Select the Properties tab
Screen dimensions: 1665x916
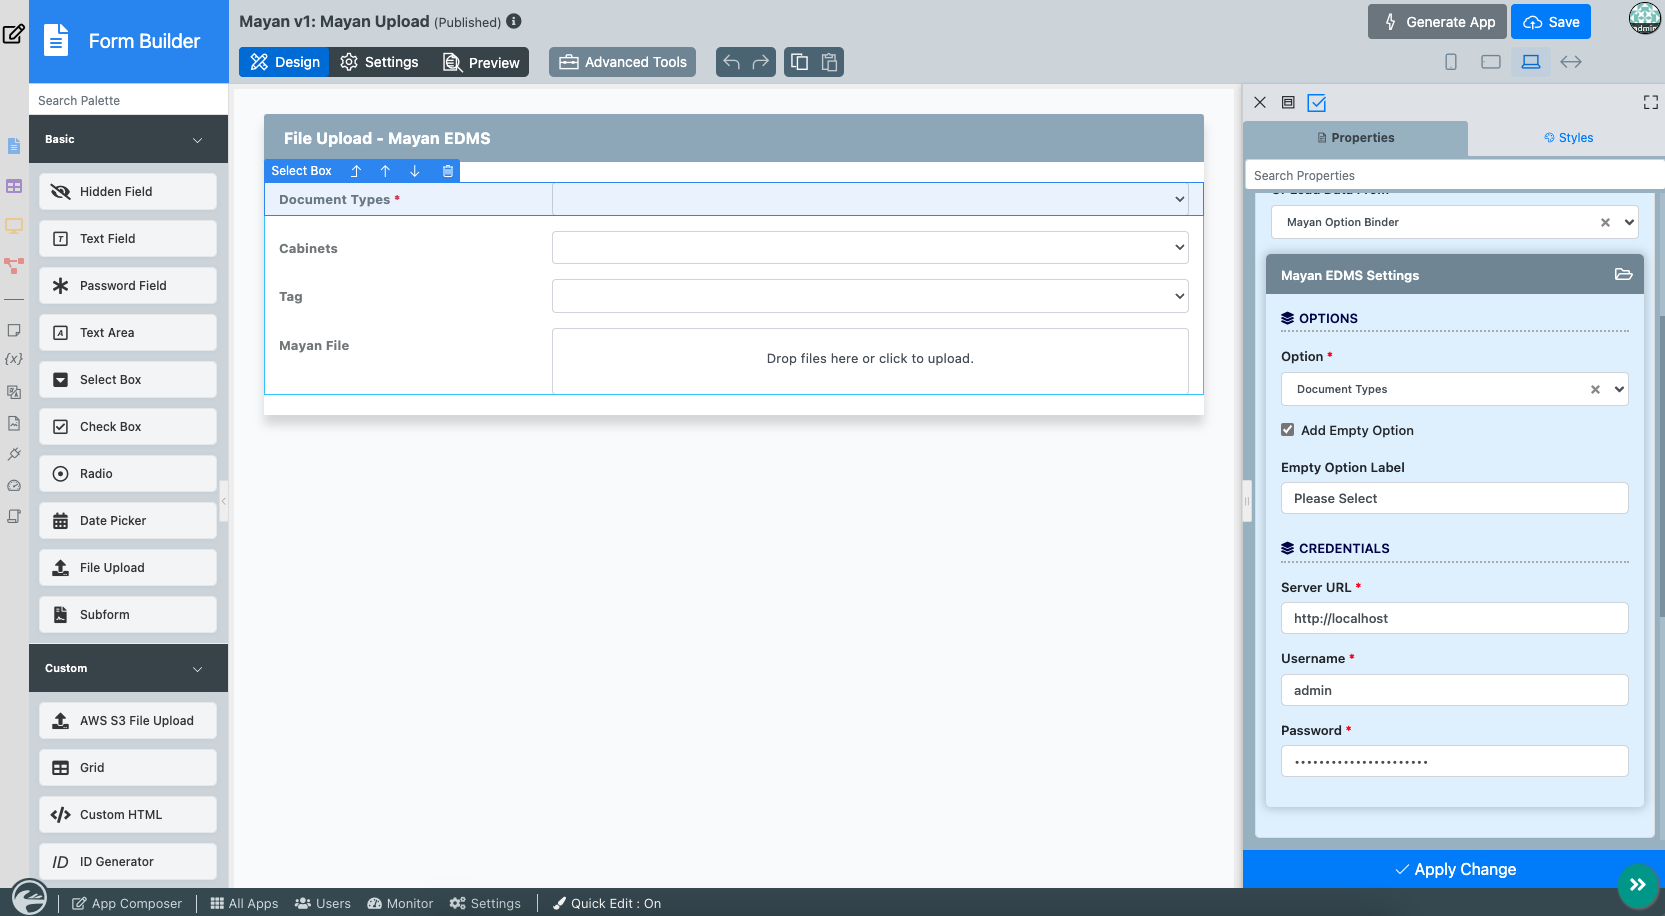point(1356,138)
